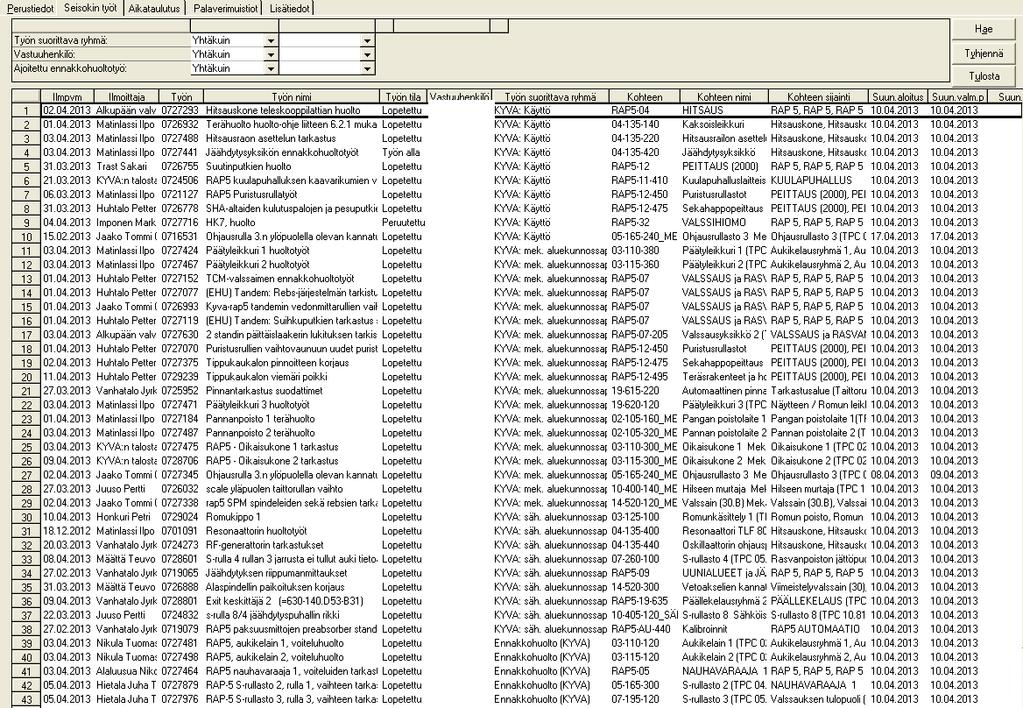Click the Suun.valm.p column header
The image size is (1023, 708).
point(958,97)
